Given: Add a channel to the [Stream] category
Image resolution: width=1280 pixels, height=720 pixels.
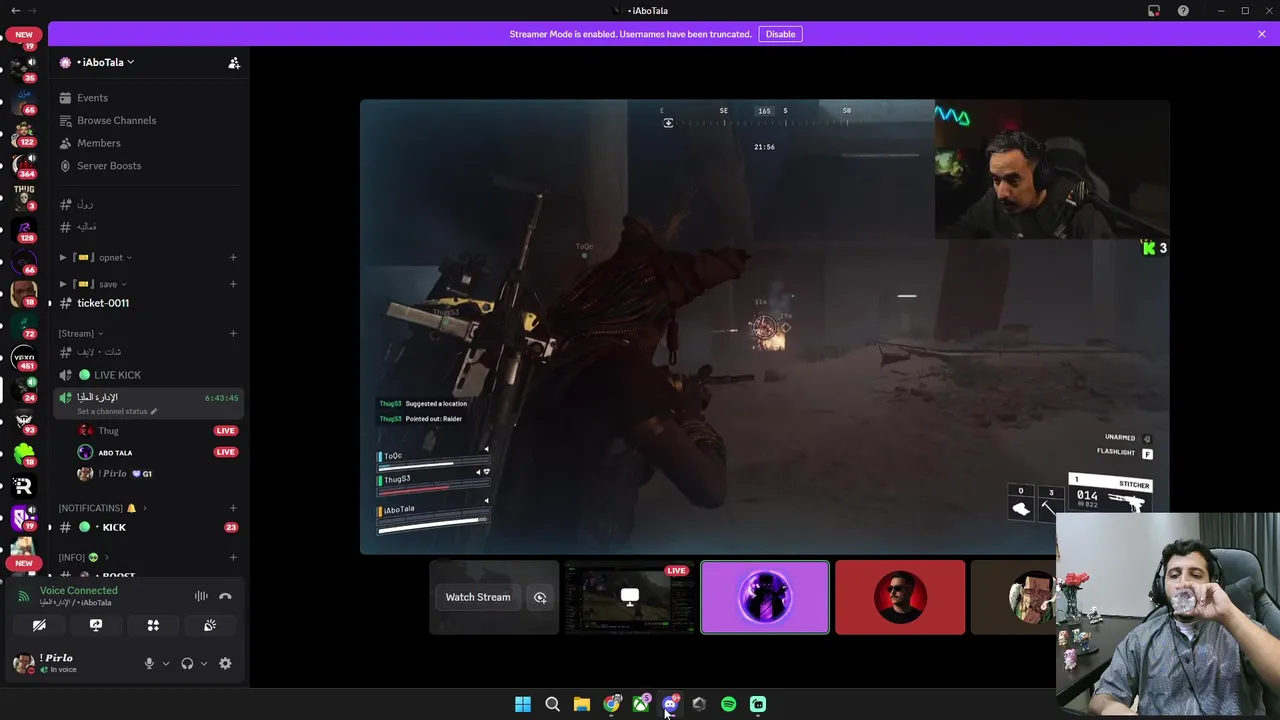Looking at the screenshot, I should (233, 333).
